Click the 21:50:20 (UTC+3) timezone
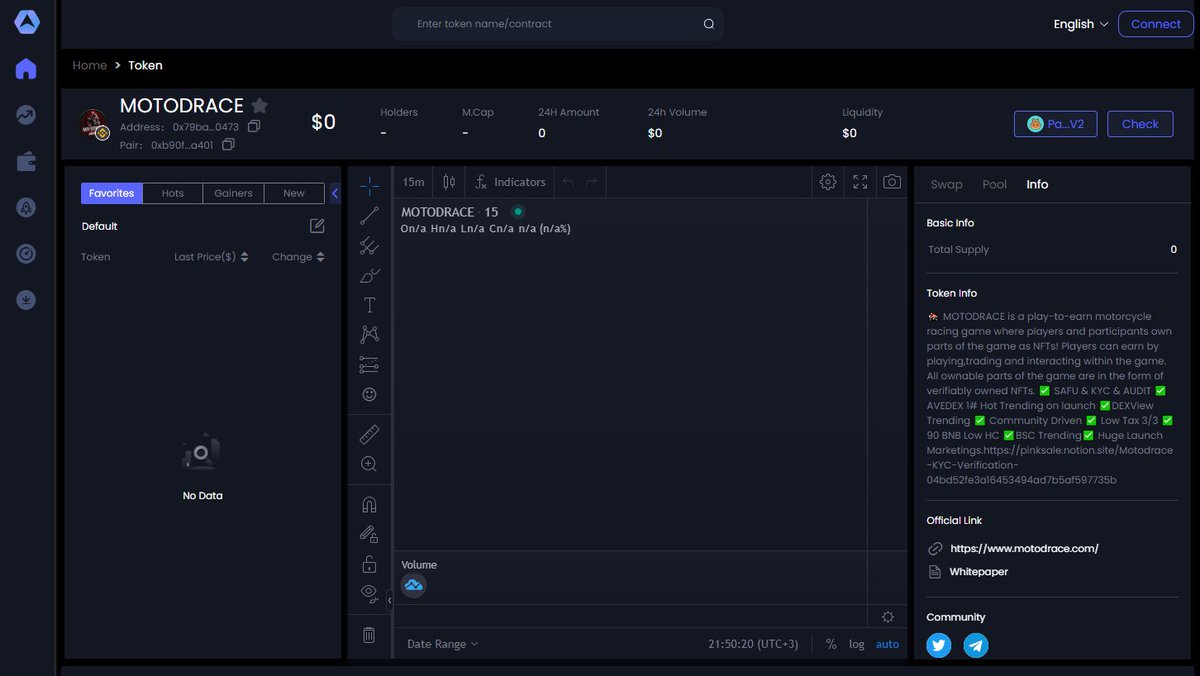The width and height of the screenshot is (1200, 676). (x=753, y=644)
